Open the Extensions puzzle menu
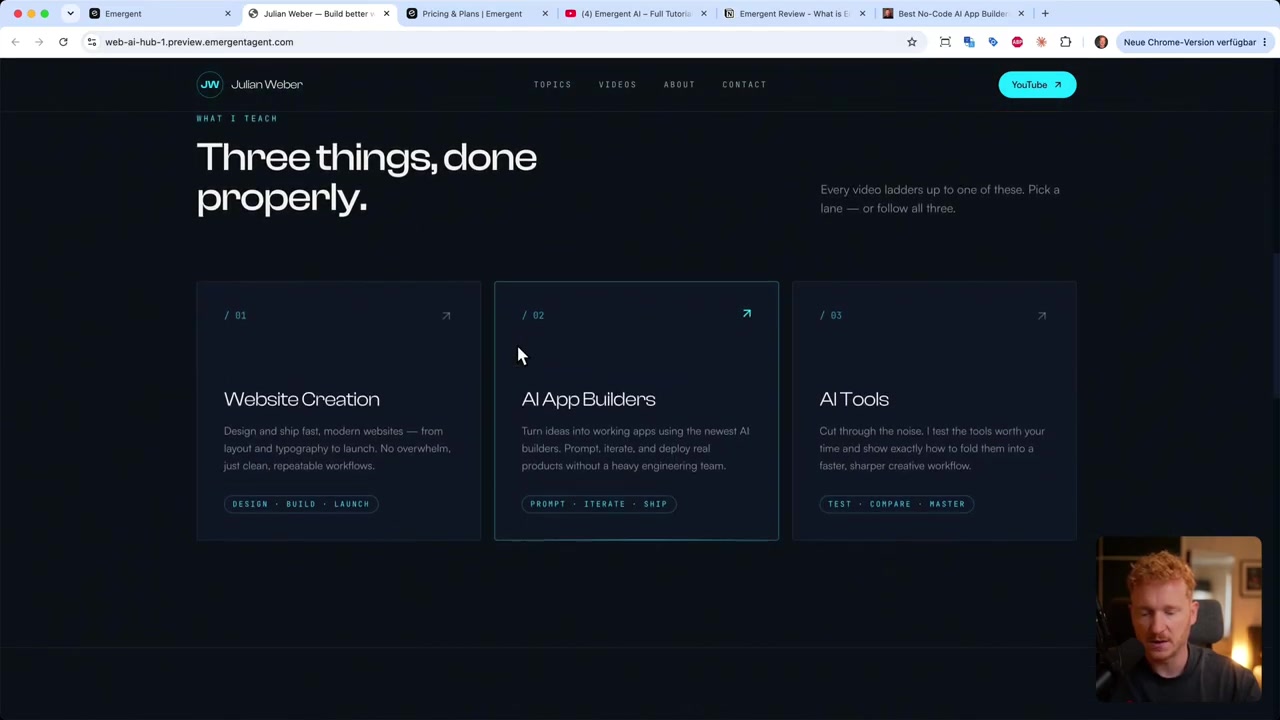 1065,42
